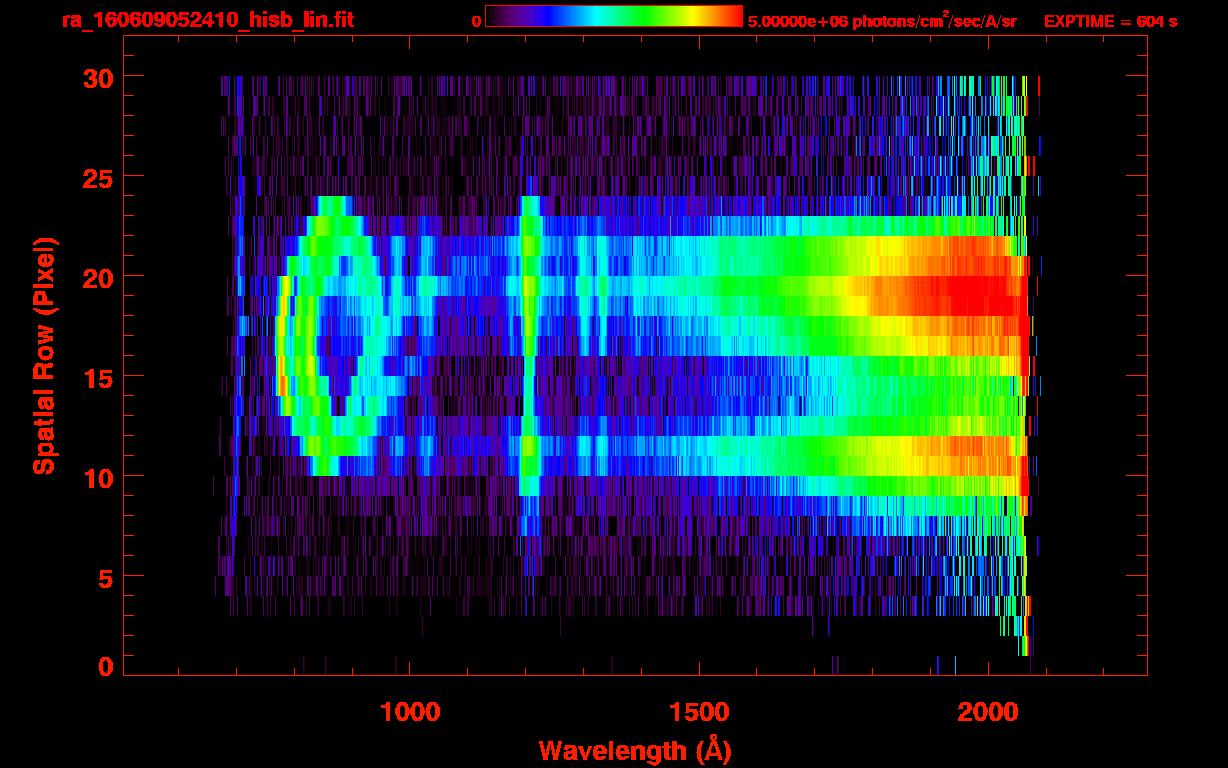Click the EXPTIME = 604 s text
Viewport: 1228px width, 768px height.
coord(1110,21)
